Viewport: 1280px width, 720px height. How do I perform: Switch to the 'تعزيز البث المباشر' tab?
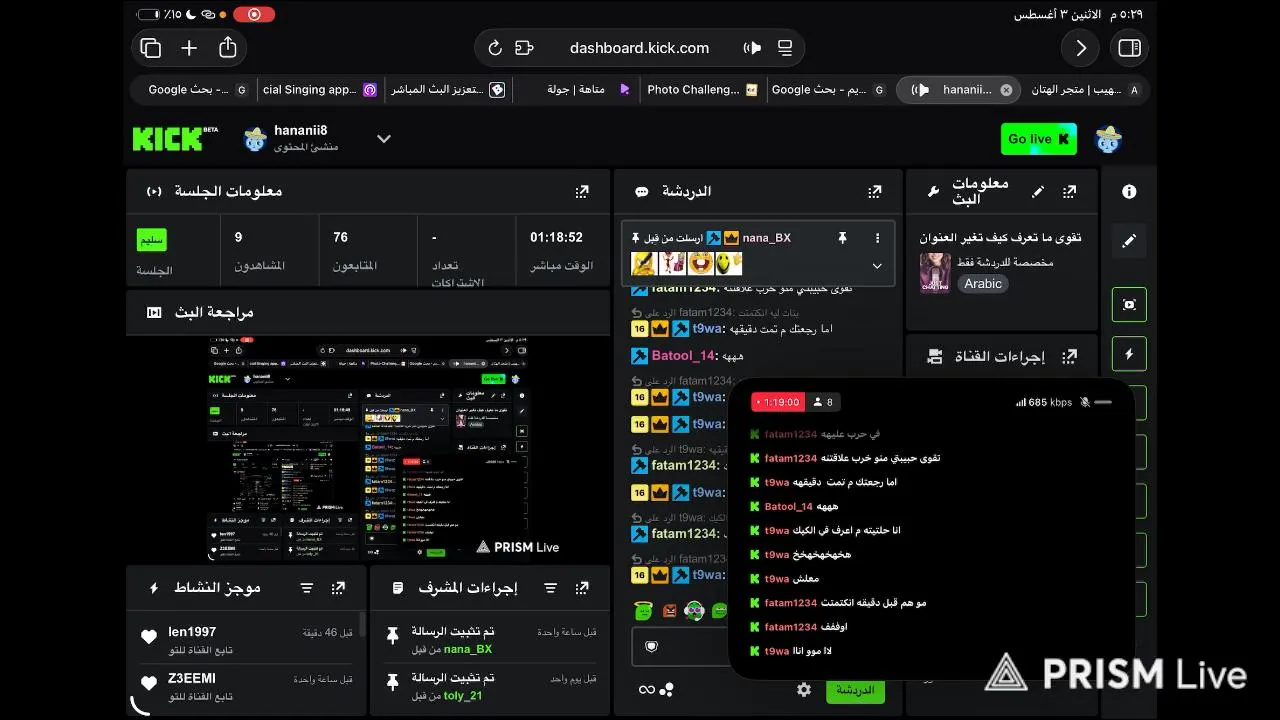[x=447, y=89]
